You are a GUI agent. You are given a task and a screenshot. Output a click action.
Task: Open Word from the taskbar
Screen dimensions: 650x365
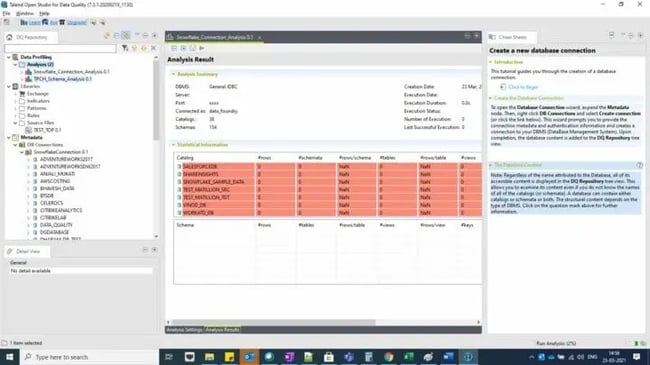pyautogui.click(x=448, y=357)
